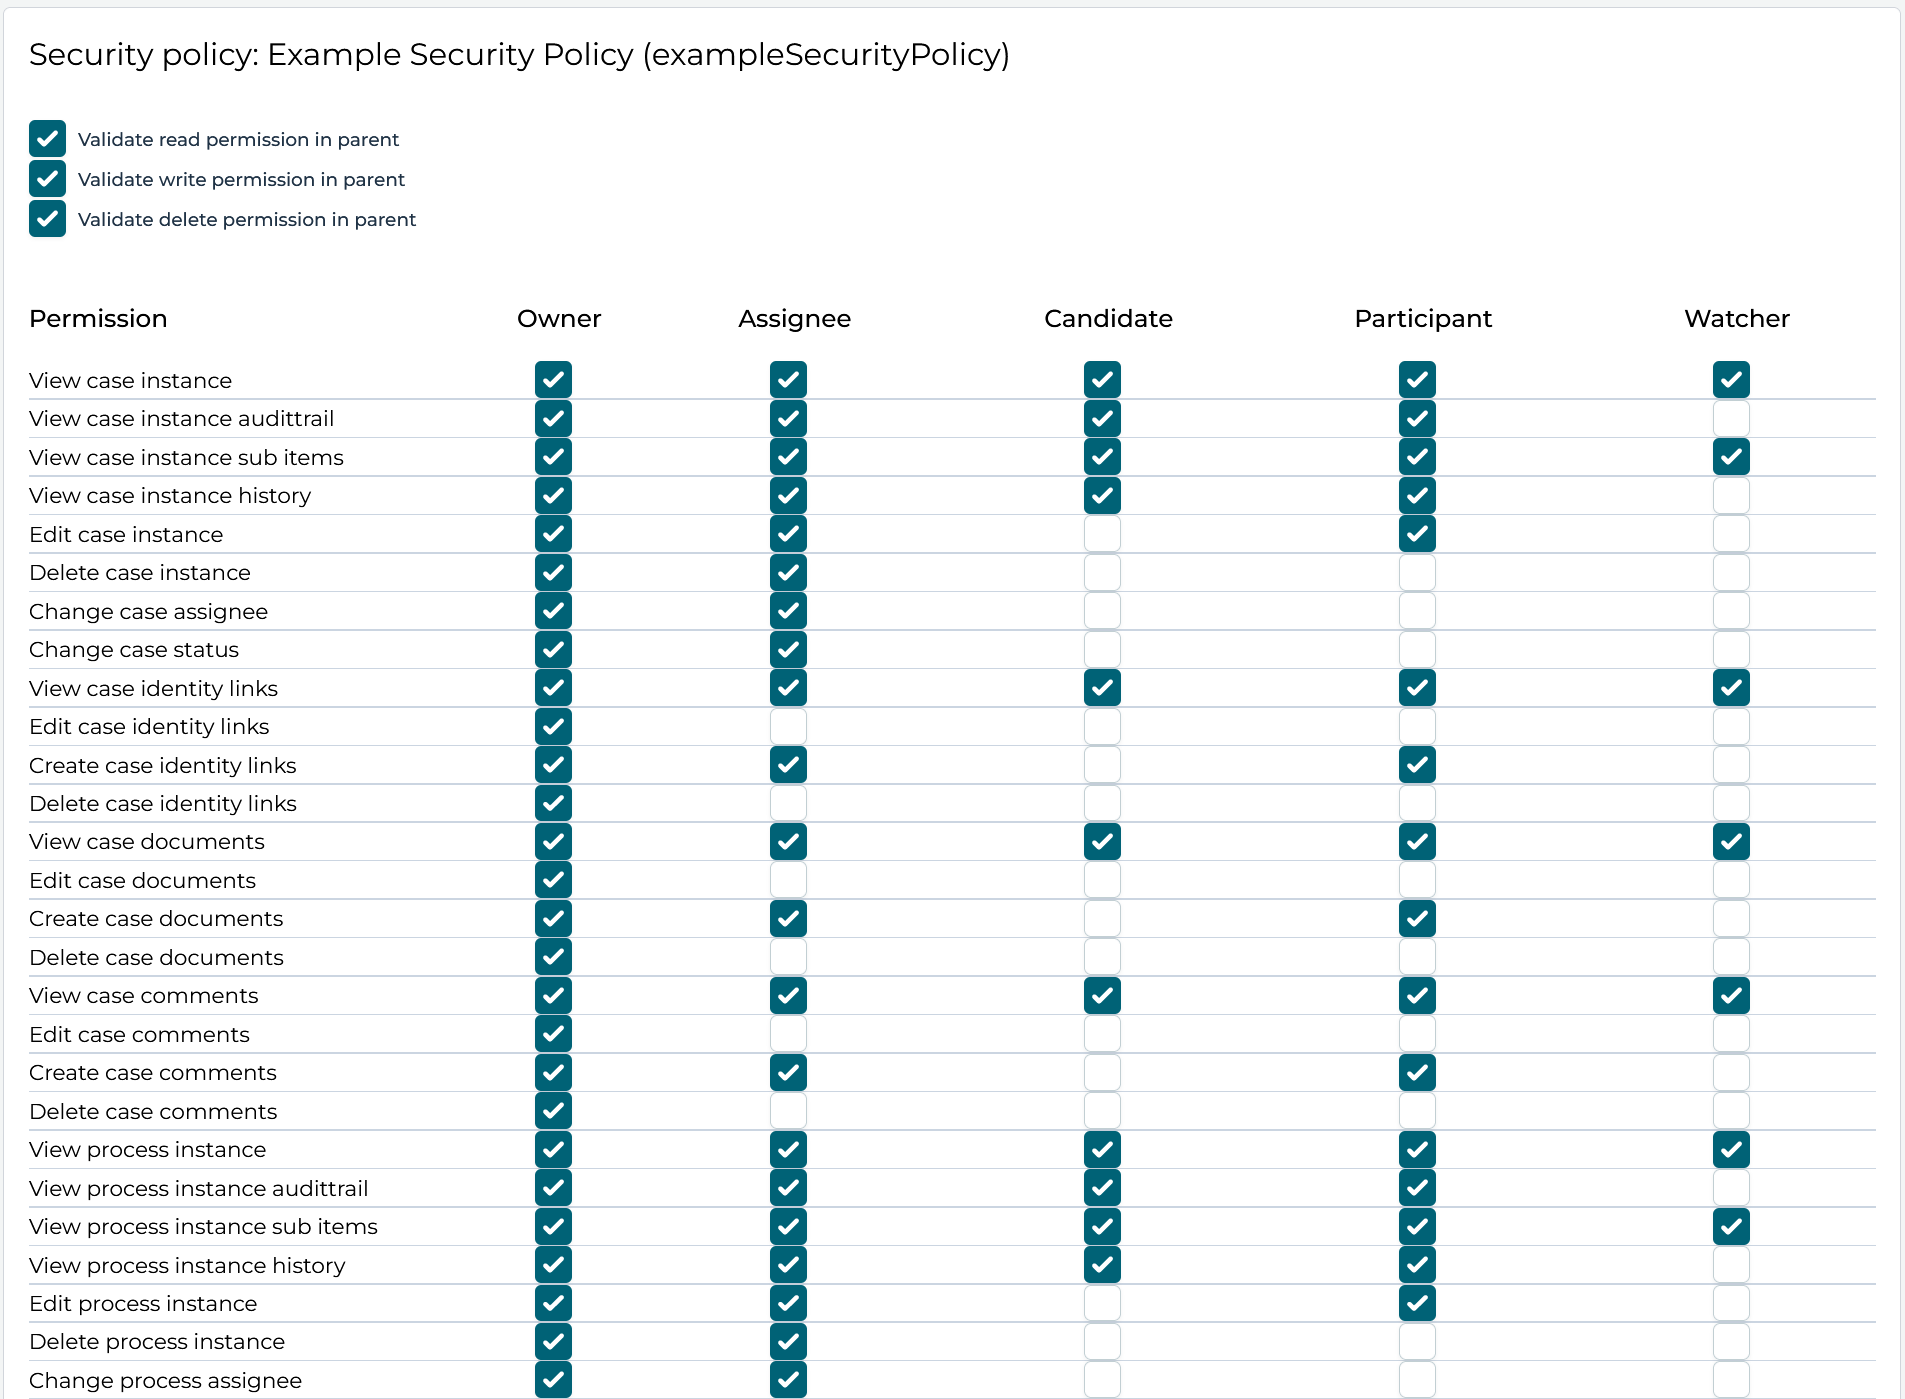Disable Owner's 'Change process assignee' permission

(553, 1380)
